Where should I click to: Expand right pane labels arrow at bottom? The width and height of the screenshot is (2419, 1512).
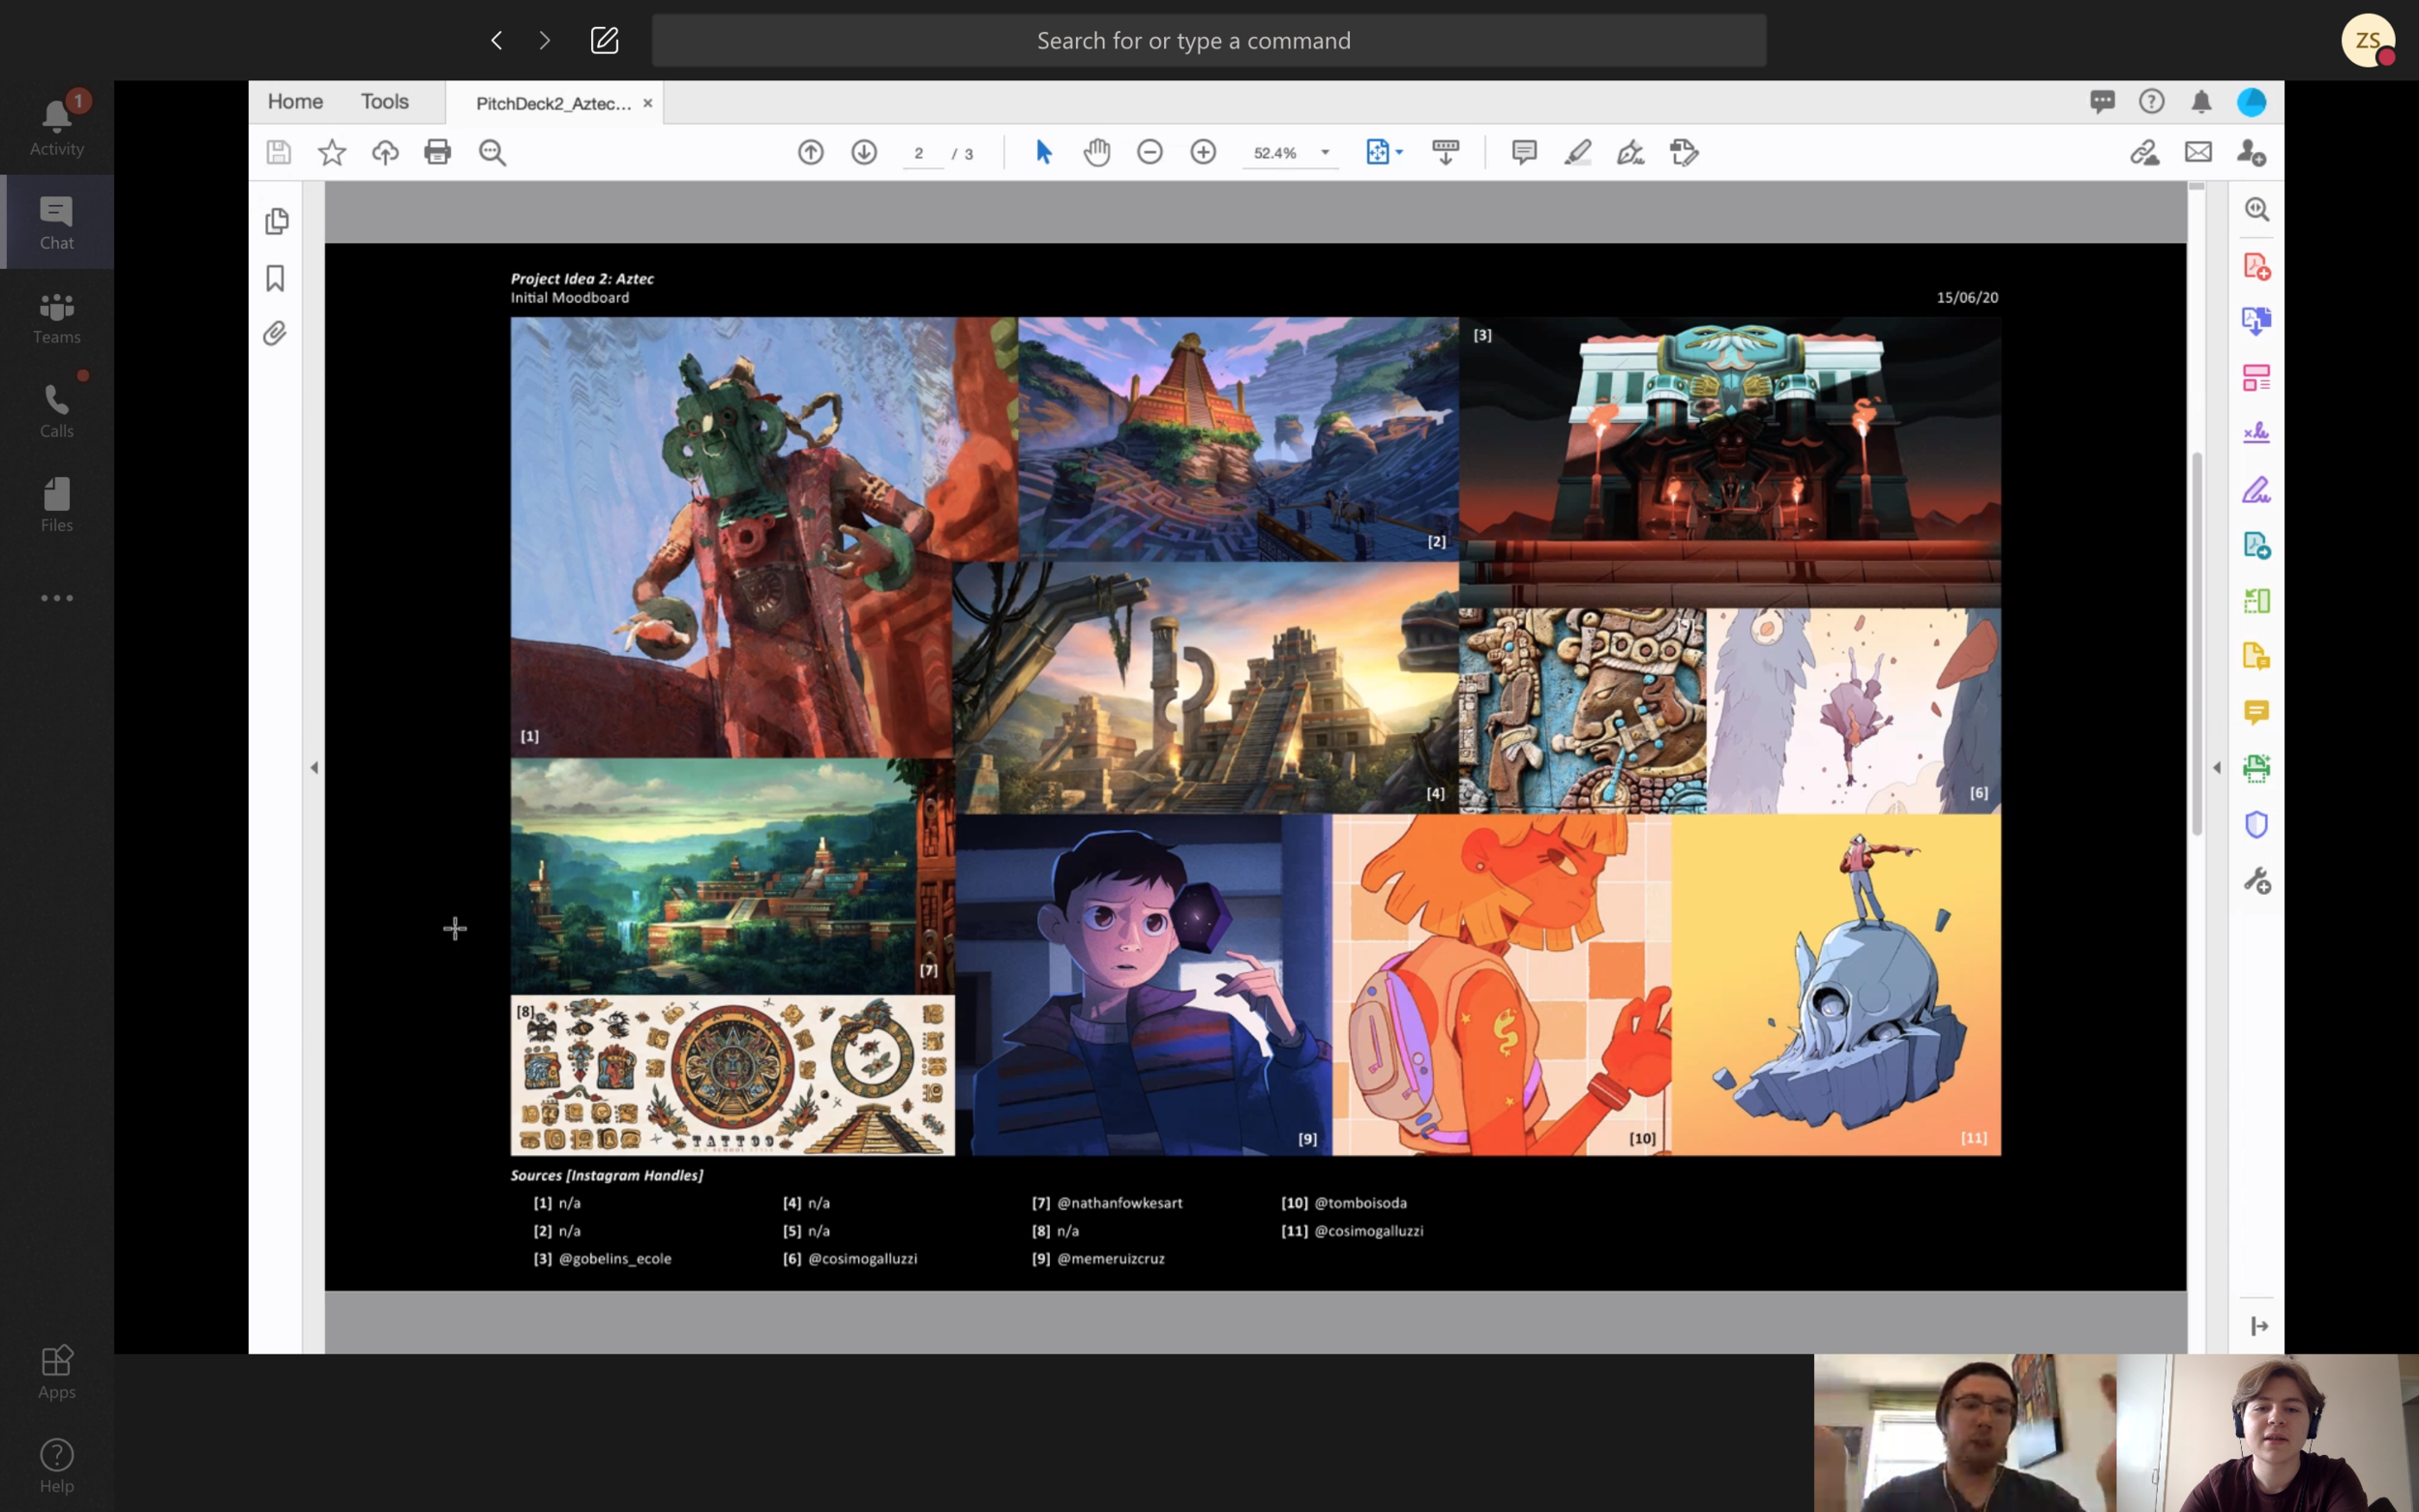(x=2259, y=1326)
